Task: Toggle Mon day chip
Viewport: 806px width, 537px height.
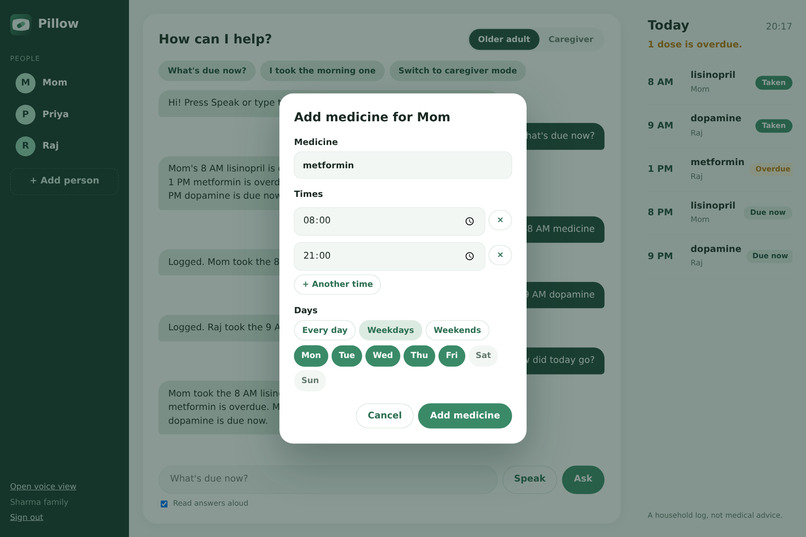Action: tap(311, 356)
